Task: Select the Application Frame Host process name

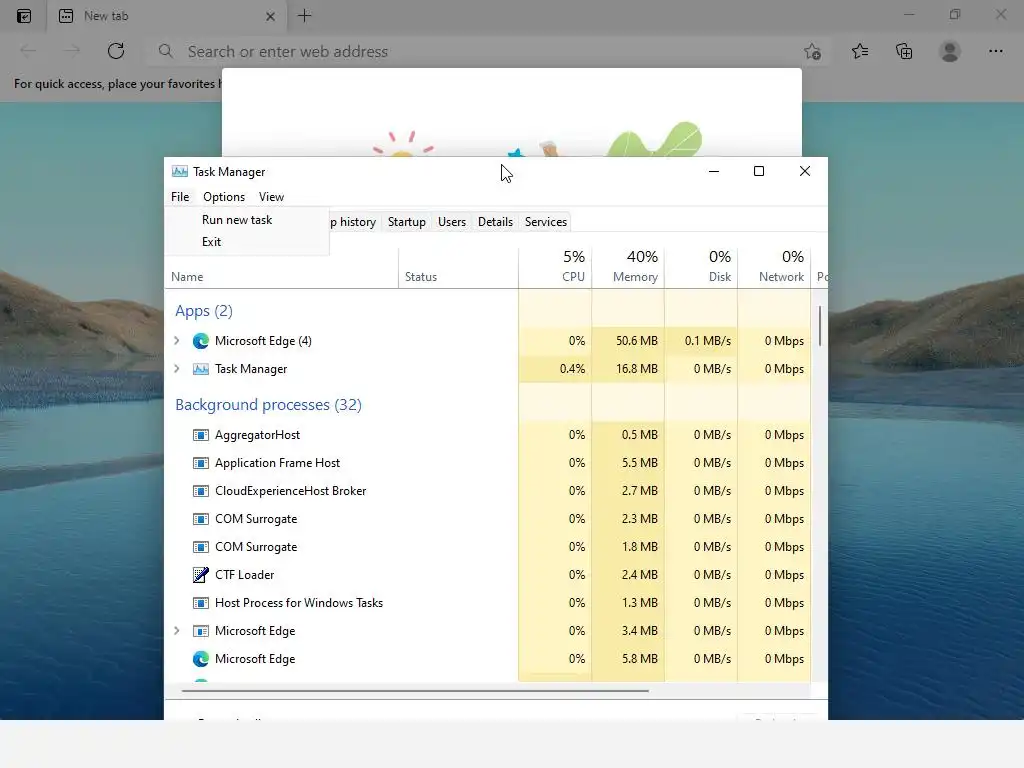Action: coord(278,463)
